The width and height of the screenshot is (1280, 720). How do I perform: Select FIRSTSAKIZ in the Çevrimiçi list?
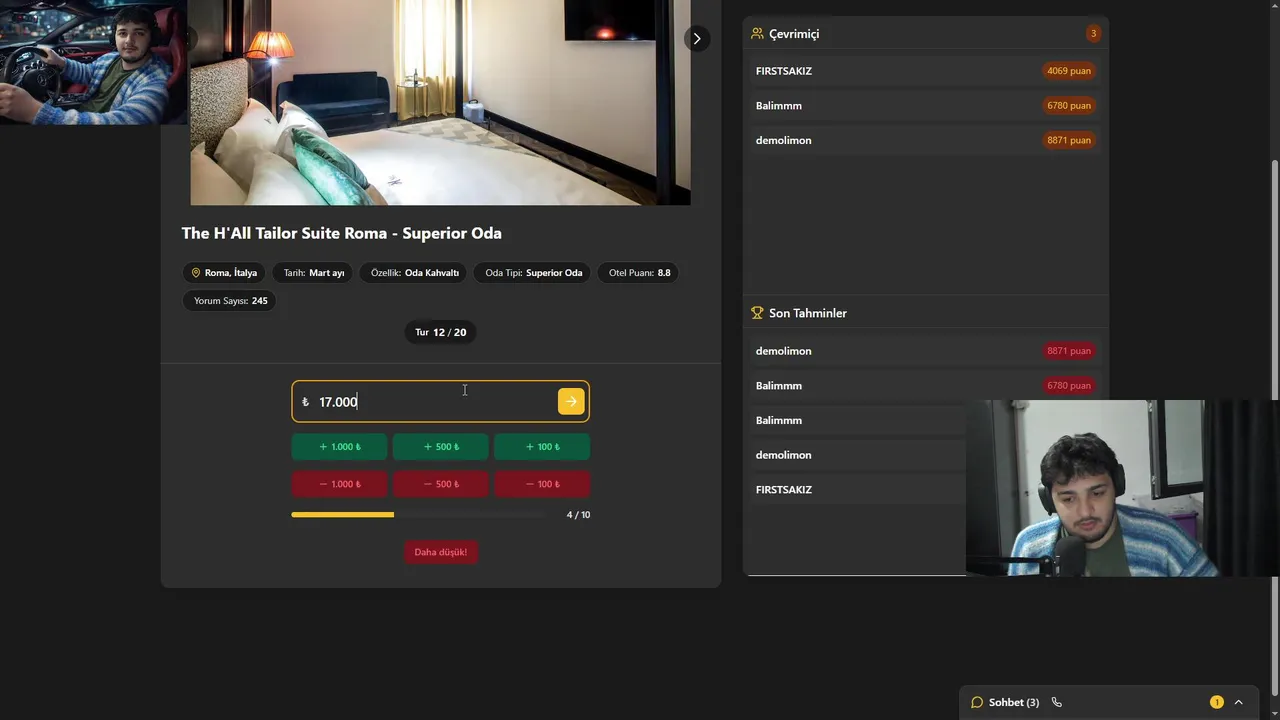click(926, 71)
